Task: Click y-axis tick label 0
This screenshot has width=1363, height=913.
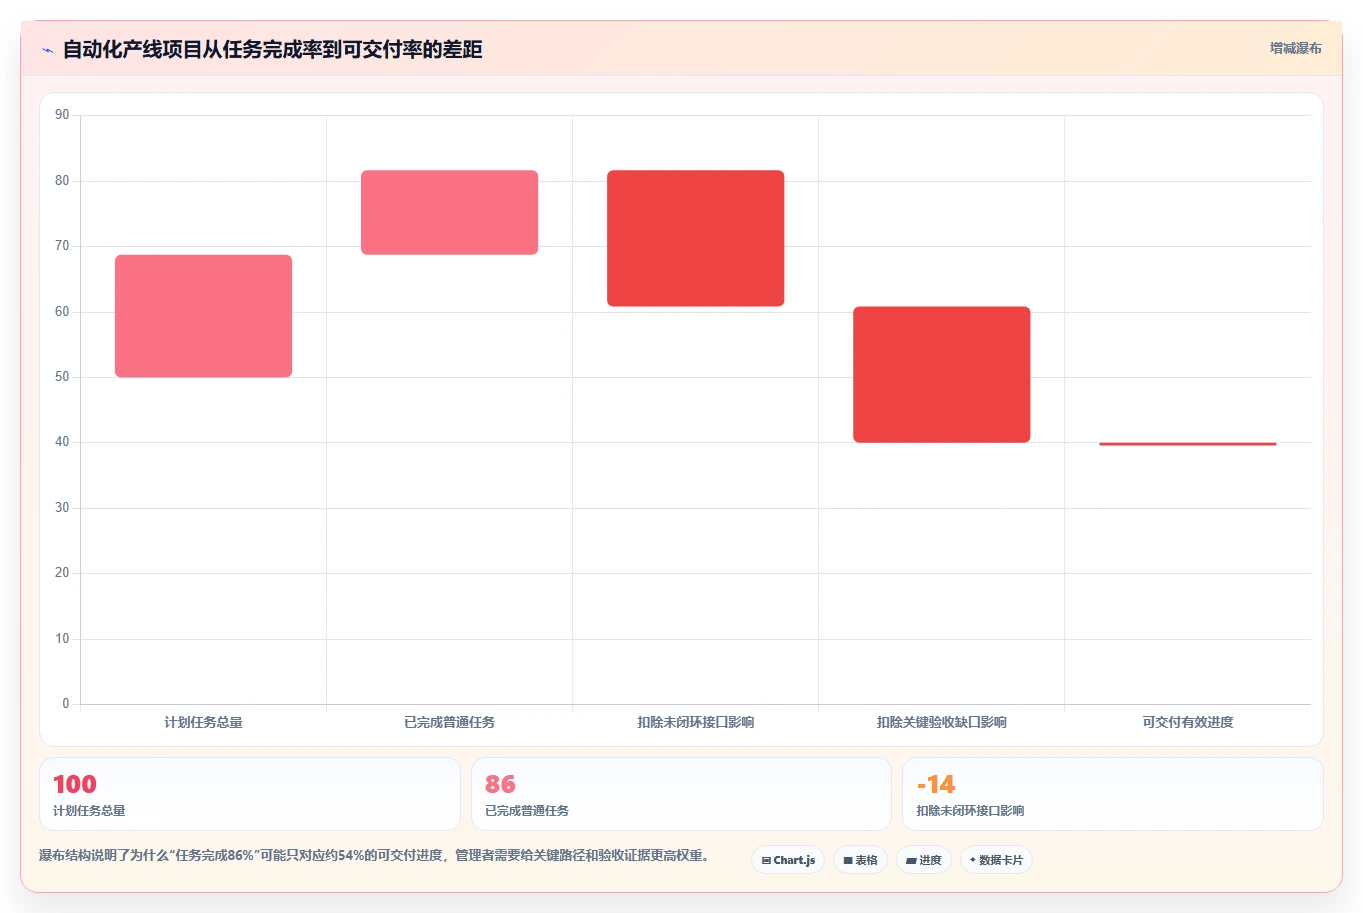Action: click(x=66, y=704)
